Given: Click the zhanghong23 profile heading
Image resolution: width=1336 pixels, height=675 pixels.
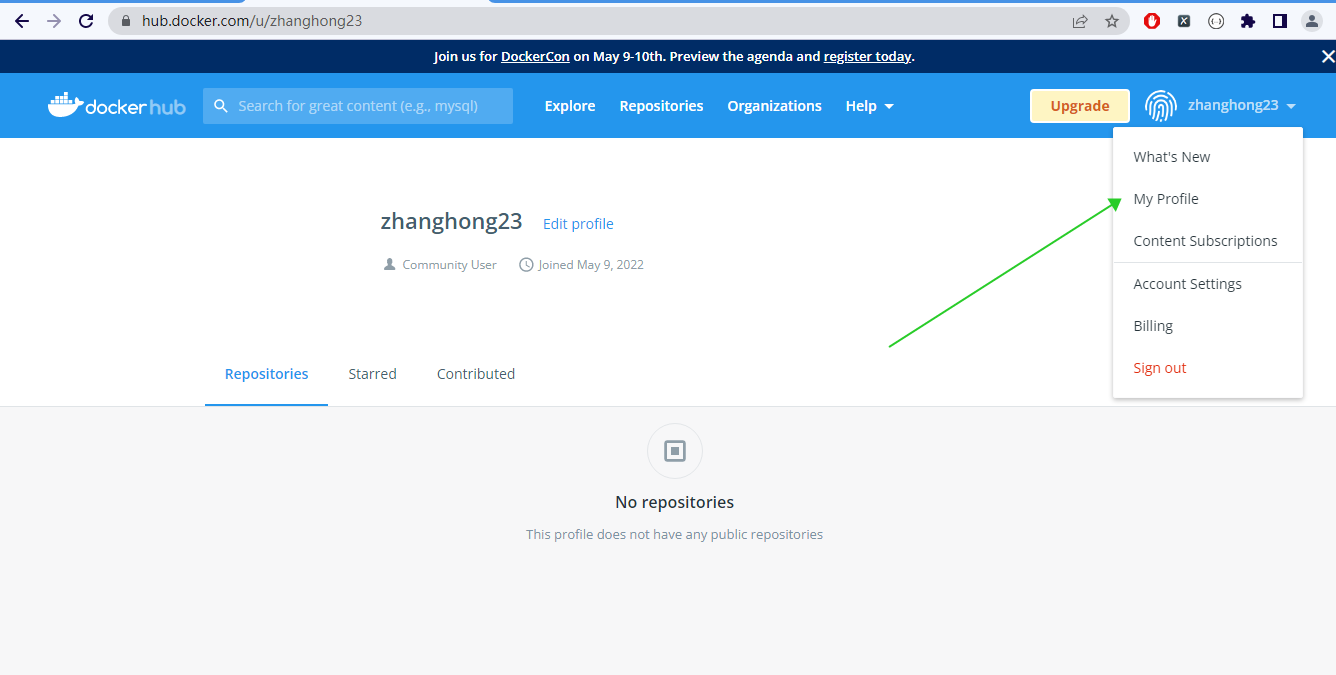Looking at the screenshot, I should (451, 222).
